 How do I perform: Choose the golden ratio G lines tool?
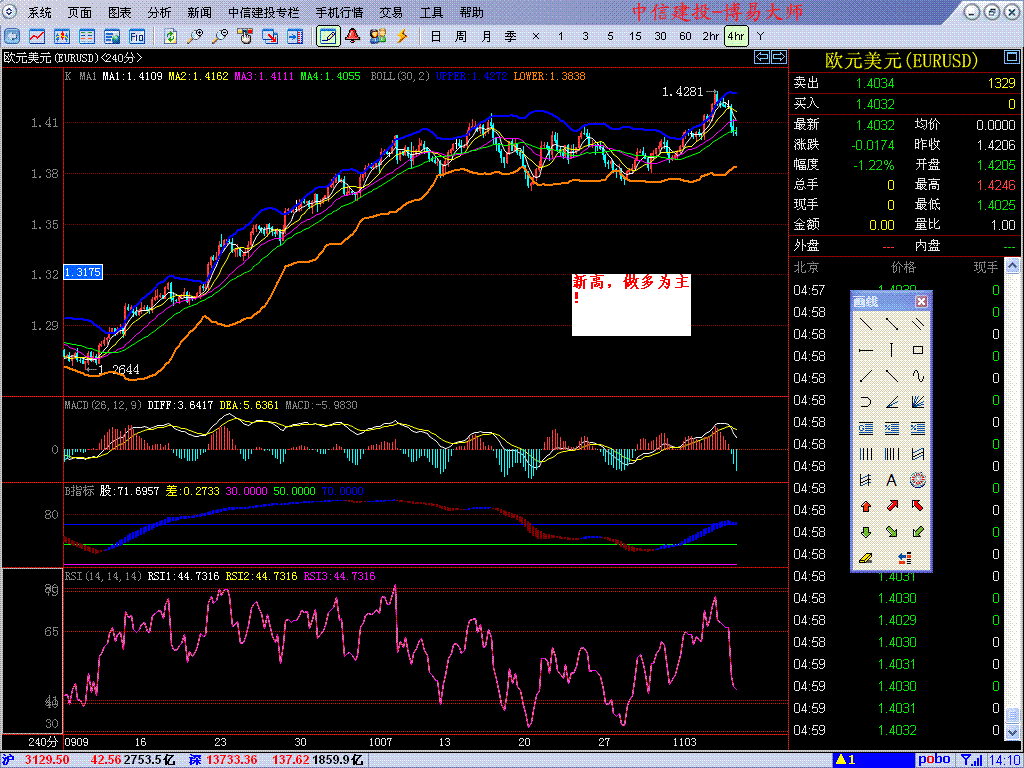pyautogui.click(x=866, y=428)
